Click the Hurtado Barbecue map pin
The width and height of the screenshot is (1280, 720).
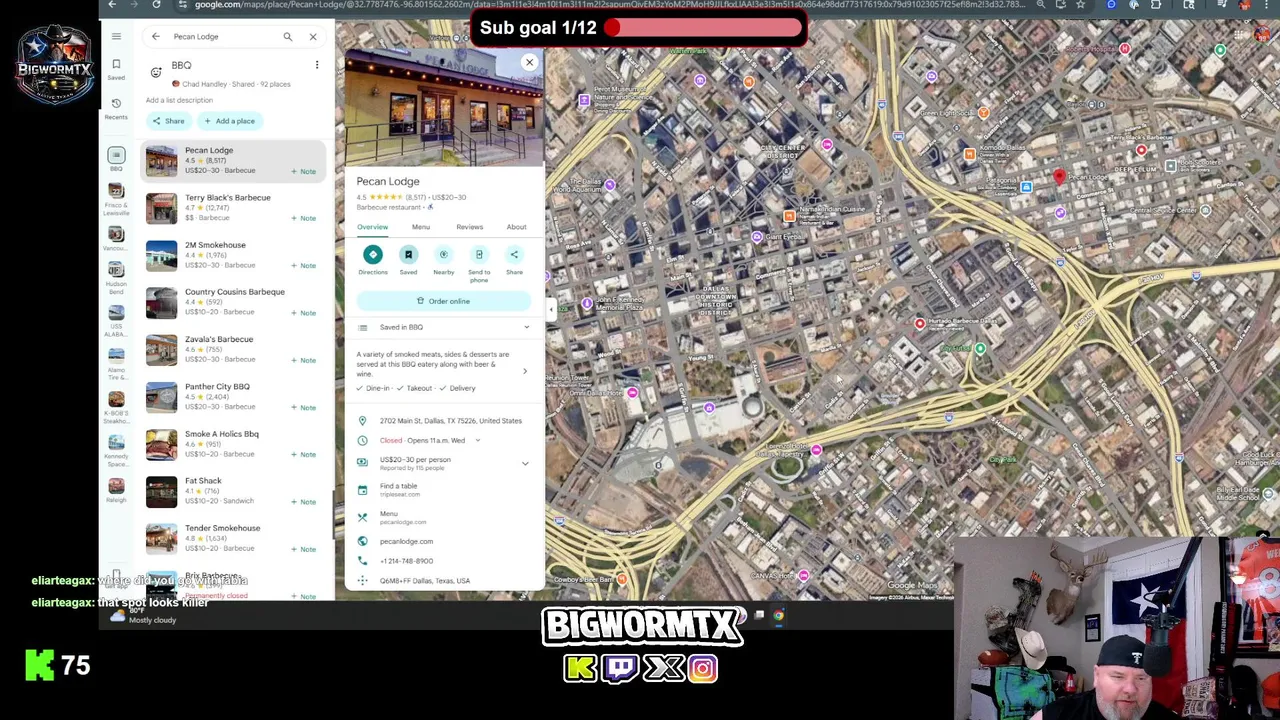[x=920, y=323]
